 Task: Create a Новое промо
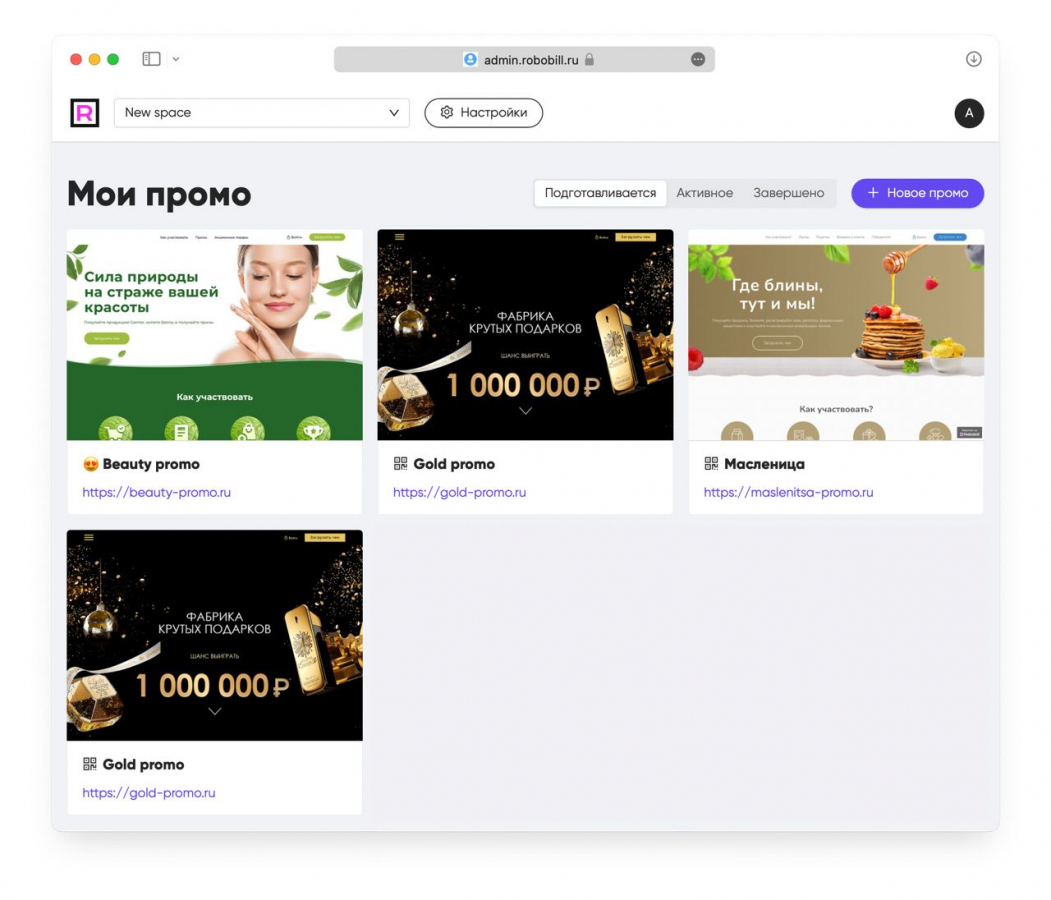(917, 193)
